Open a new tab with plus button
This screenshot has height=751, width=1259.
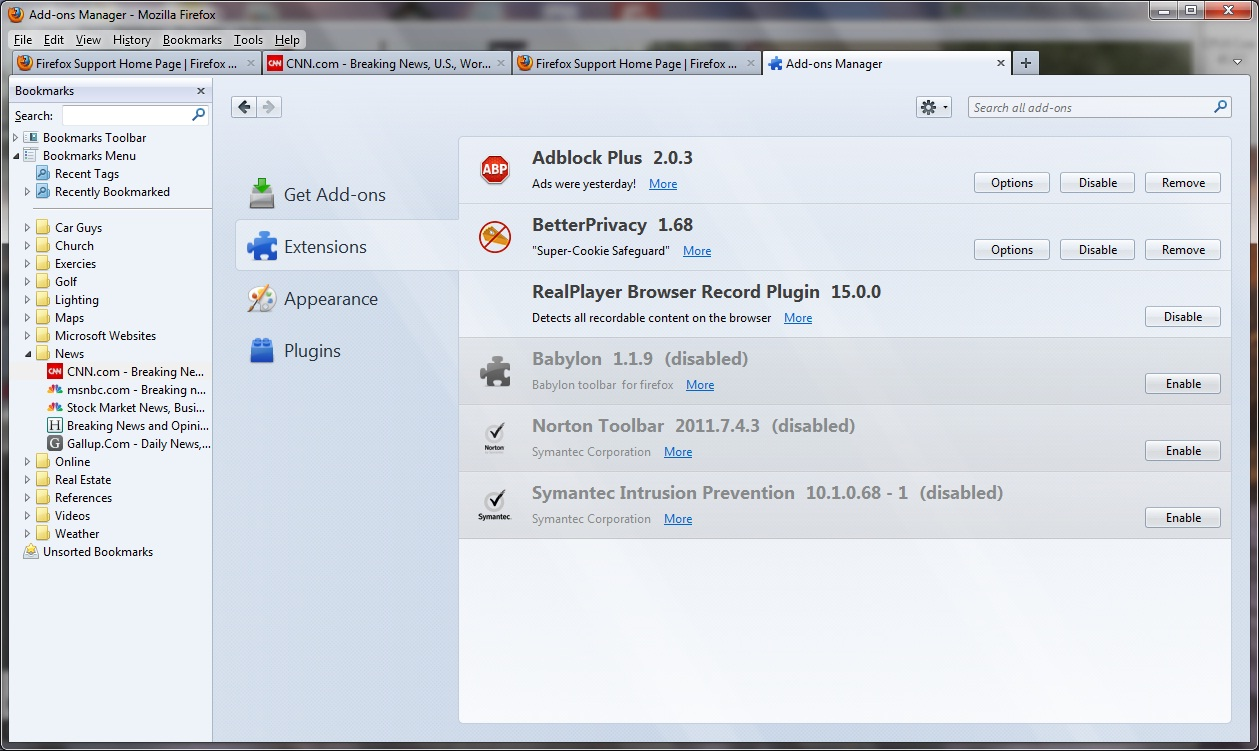1025,63
